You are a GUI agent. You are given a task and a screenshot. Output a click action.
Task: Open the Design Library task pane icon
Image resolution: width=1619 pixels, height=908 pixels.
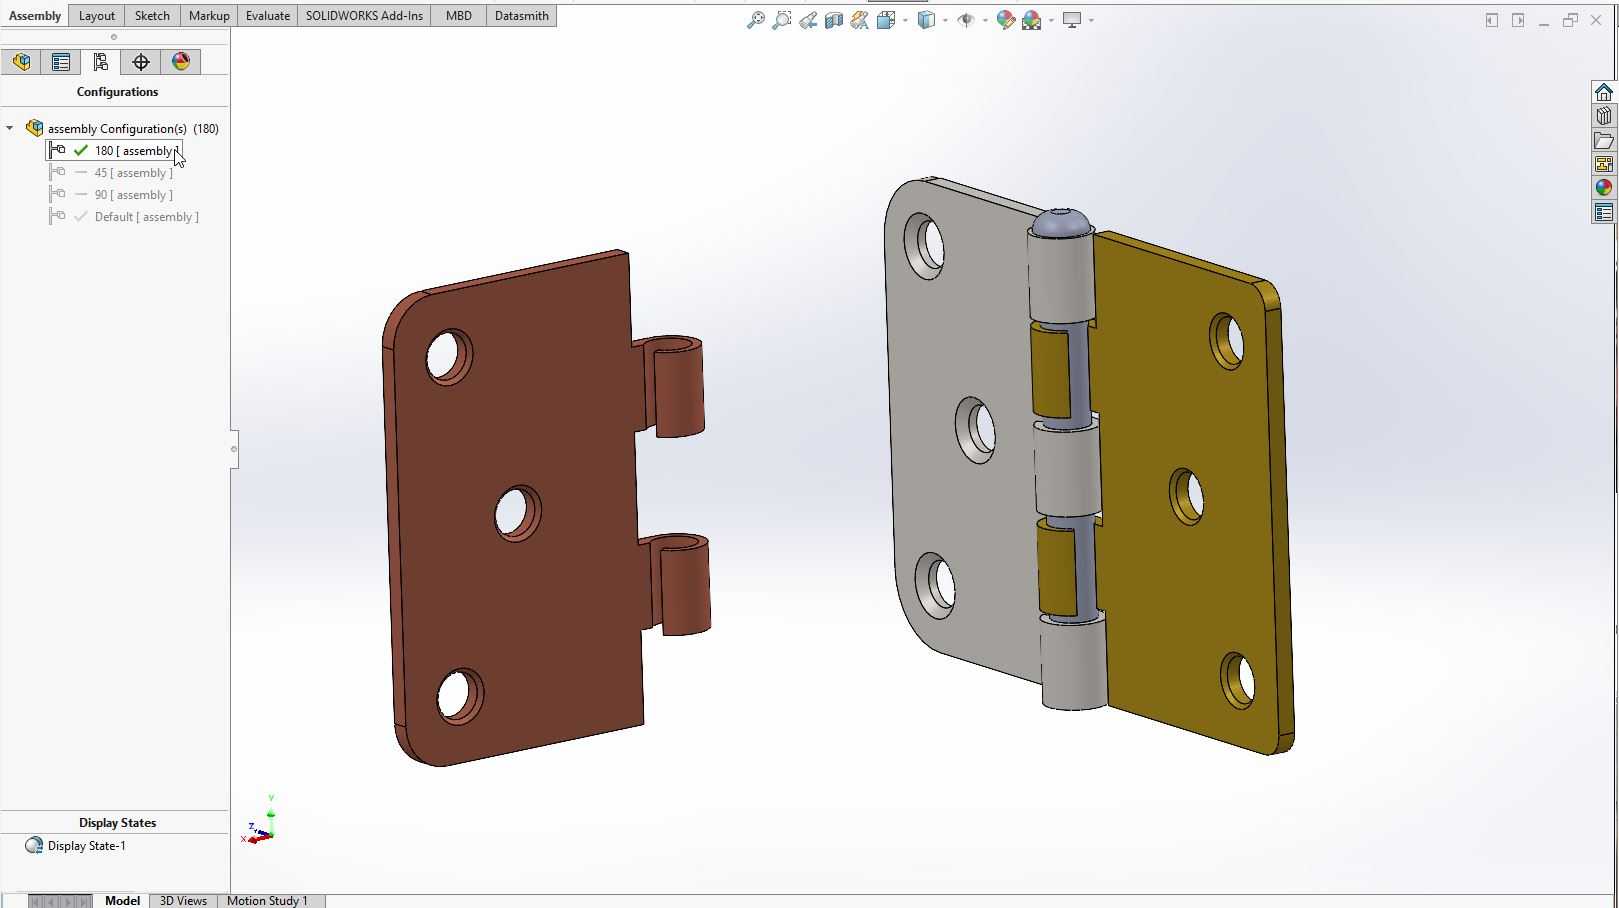click(1604, 116)
